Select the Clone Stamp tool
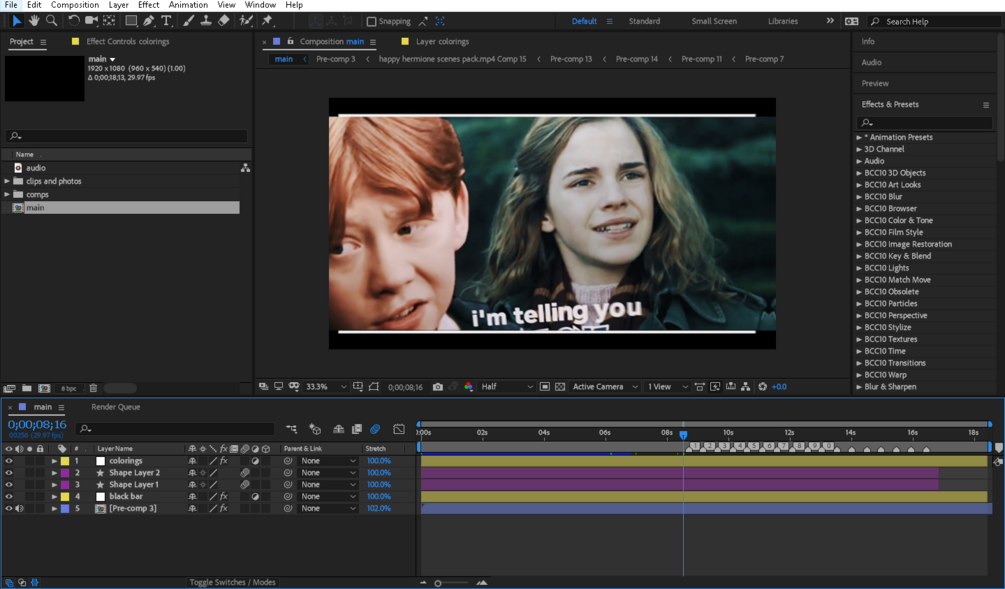Screen dimensions: 1005x589 206,21
